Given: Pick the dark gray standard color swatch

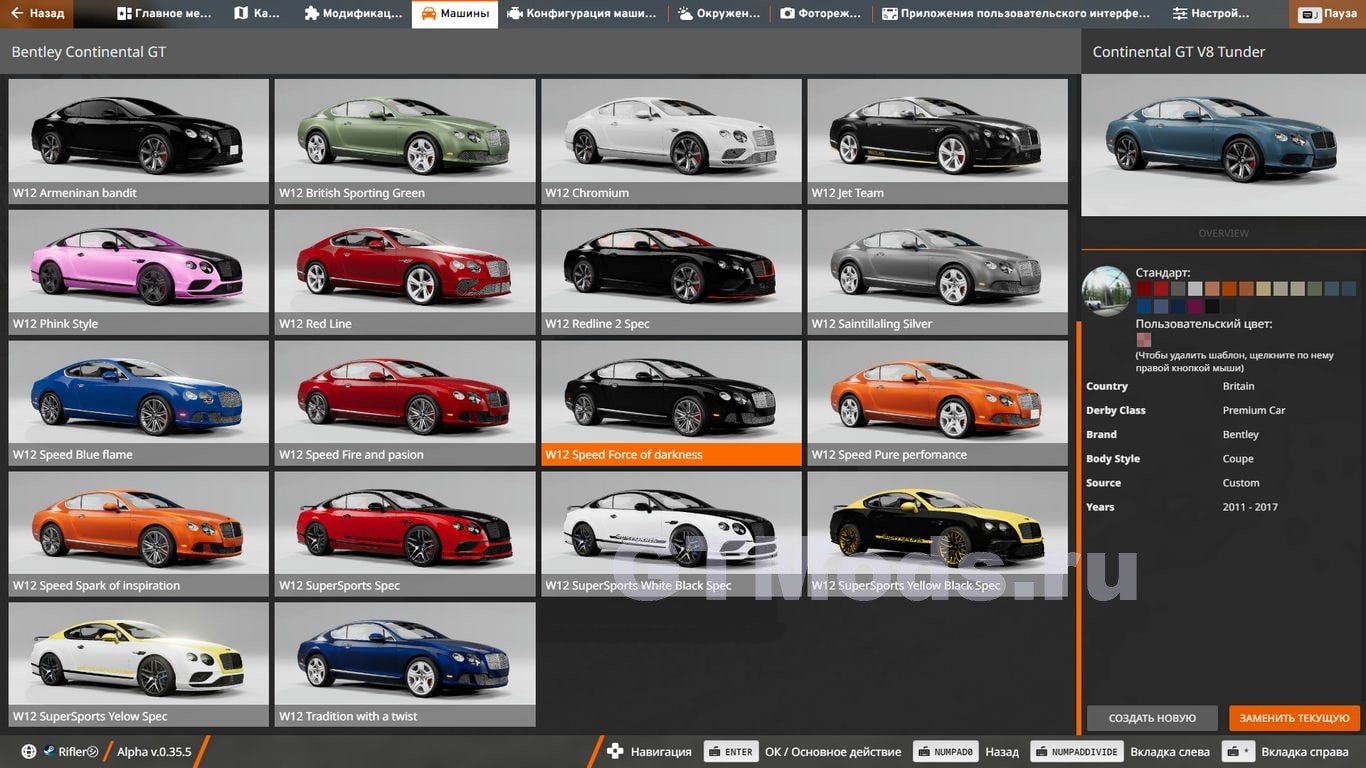Looking at the screenshot, I should click(1178, 288).
